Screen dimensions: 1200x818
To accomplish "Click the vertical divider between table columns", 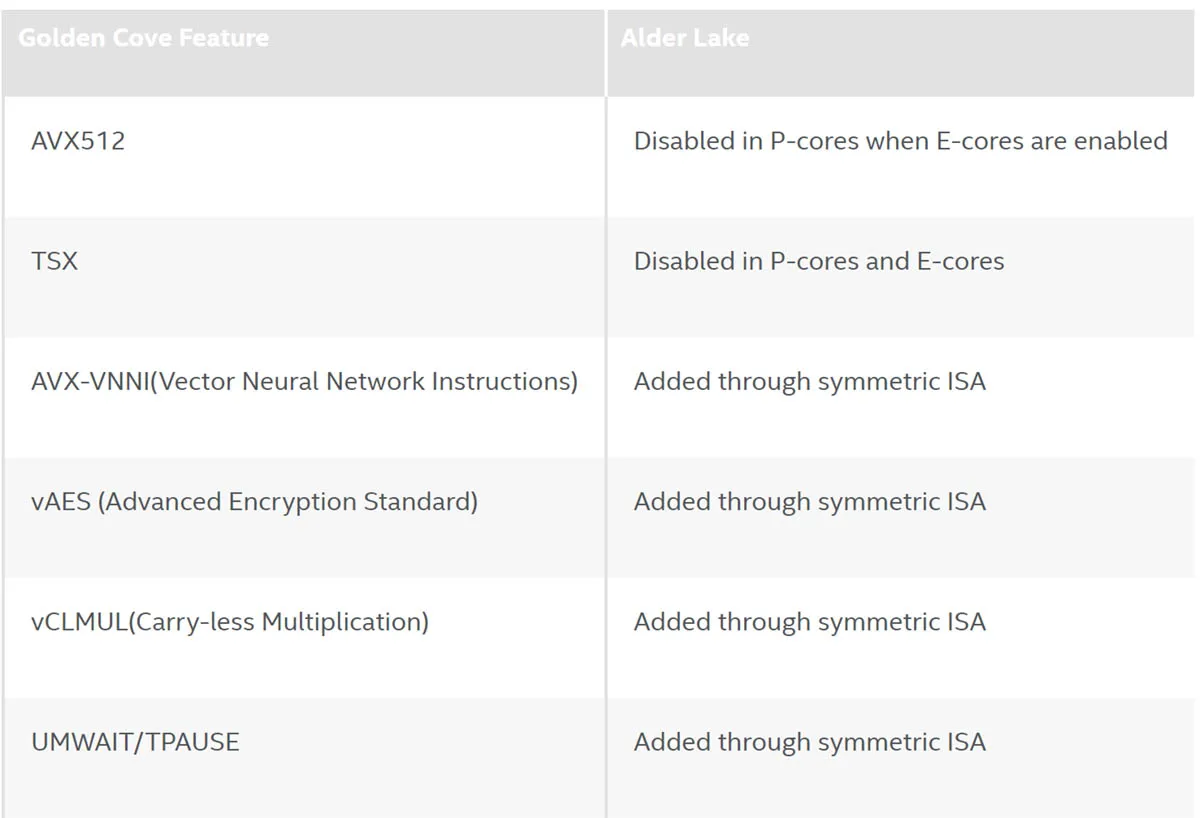I will [x=605, y=414].
